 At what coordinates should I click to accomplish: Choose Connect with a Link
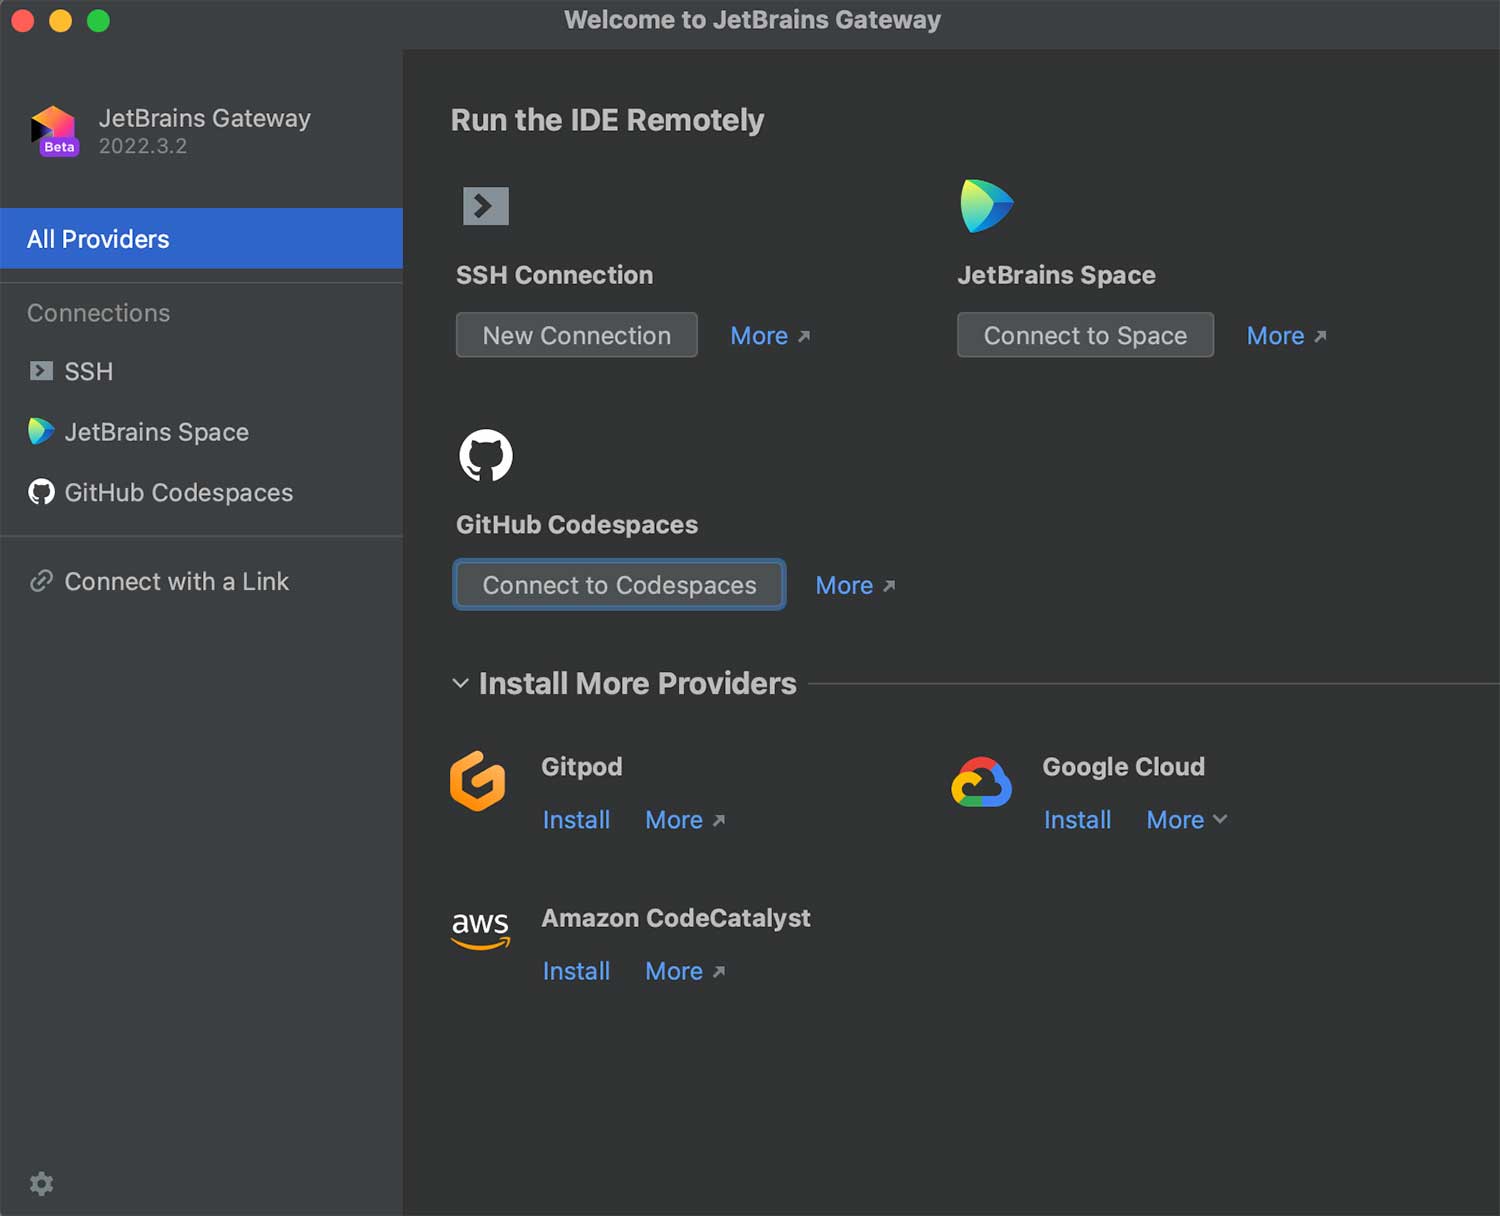coord(201,581)
